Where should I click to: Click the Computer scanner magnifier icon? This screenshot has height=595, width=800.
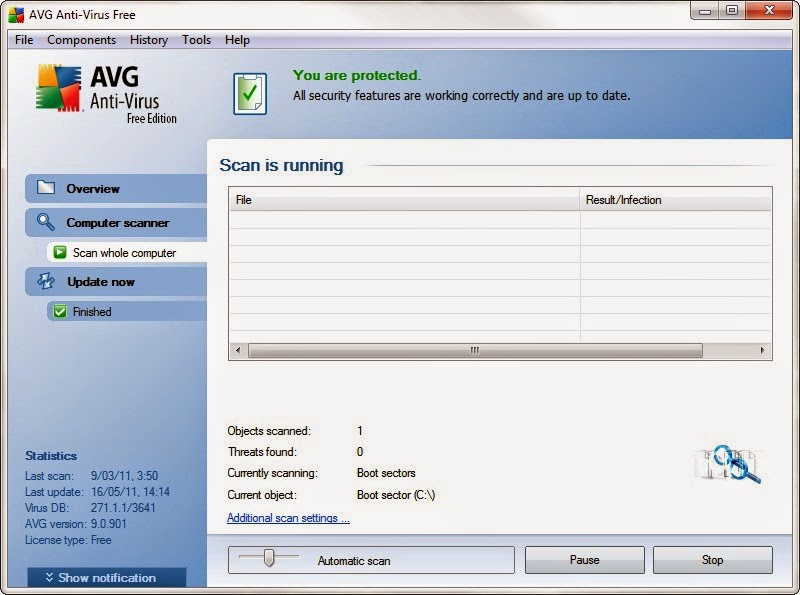click(x=45, y=222)
